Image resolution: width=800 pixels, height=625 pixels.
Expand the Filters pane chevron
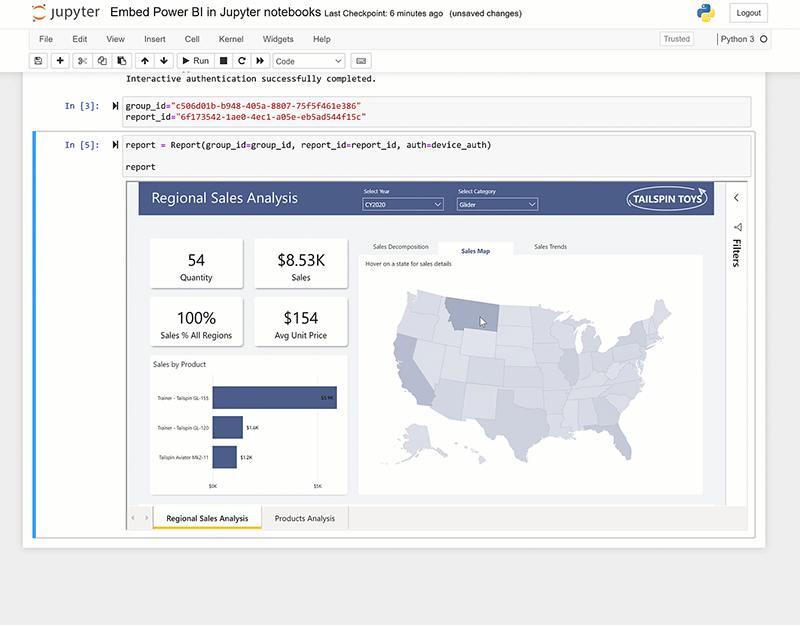tap(736, 198)
